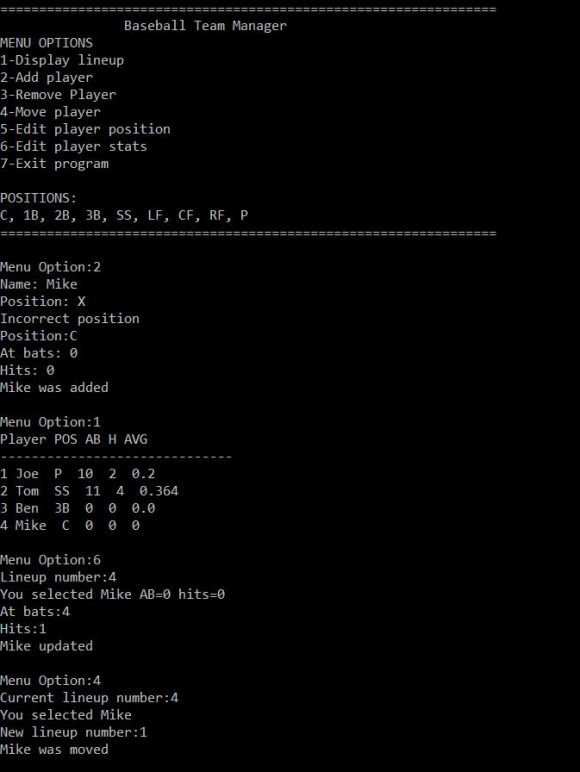Click the 'Mike was added' confirmation line

(54, 387)
